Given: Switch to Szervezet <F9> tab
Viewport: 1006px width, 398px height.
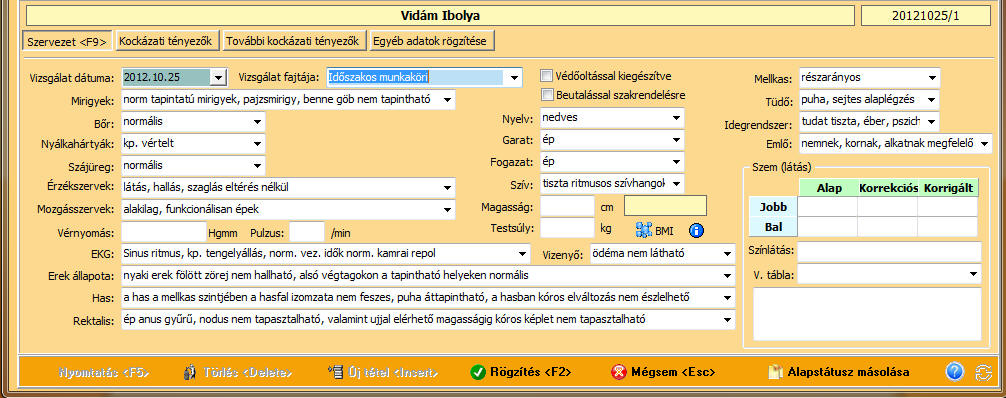Looking at the screenshot, I should pos(67,42).
